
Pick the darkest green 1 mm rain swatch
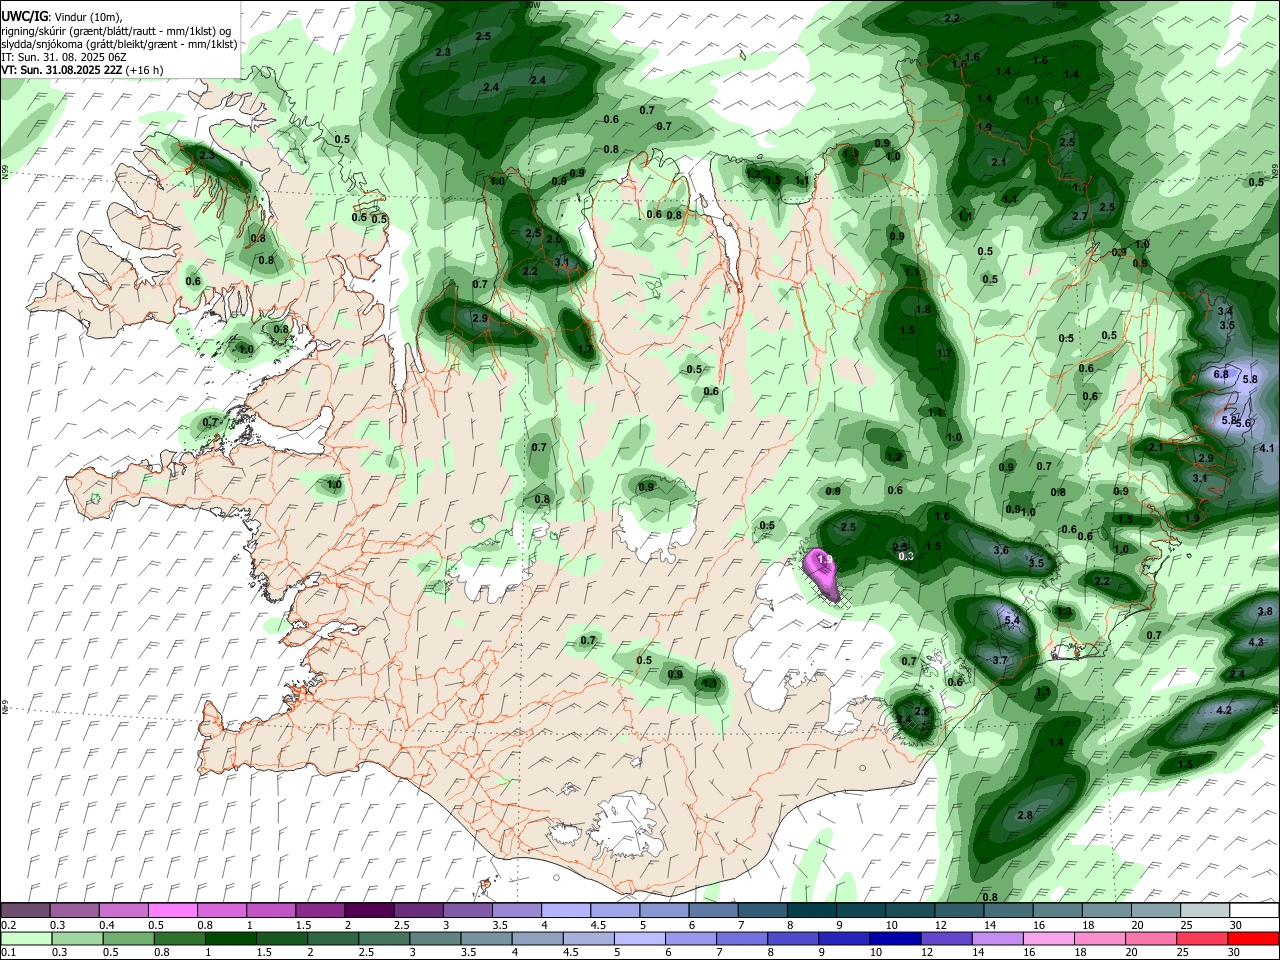click(231, 938)
